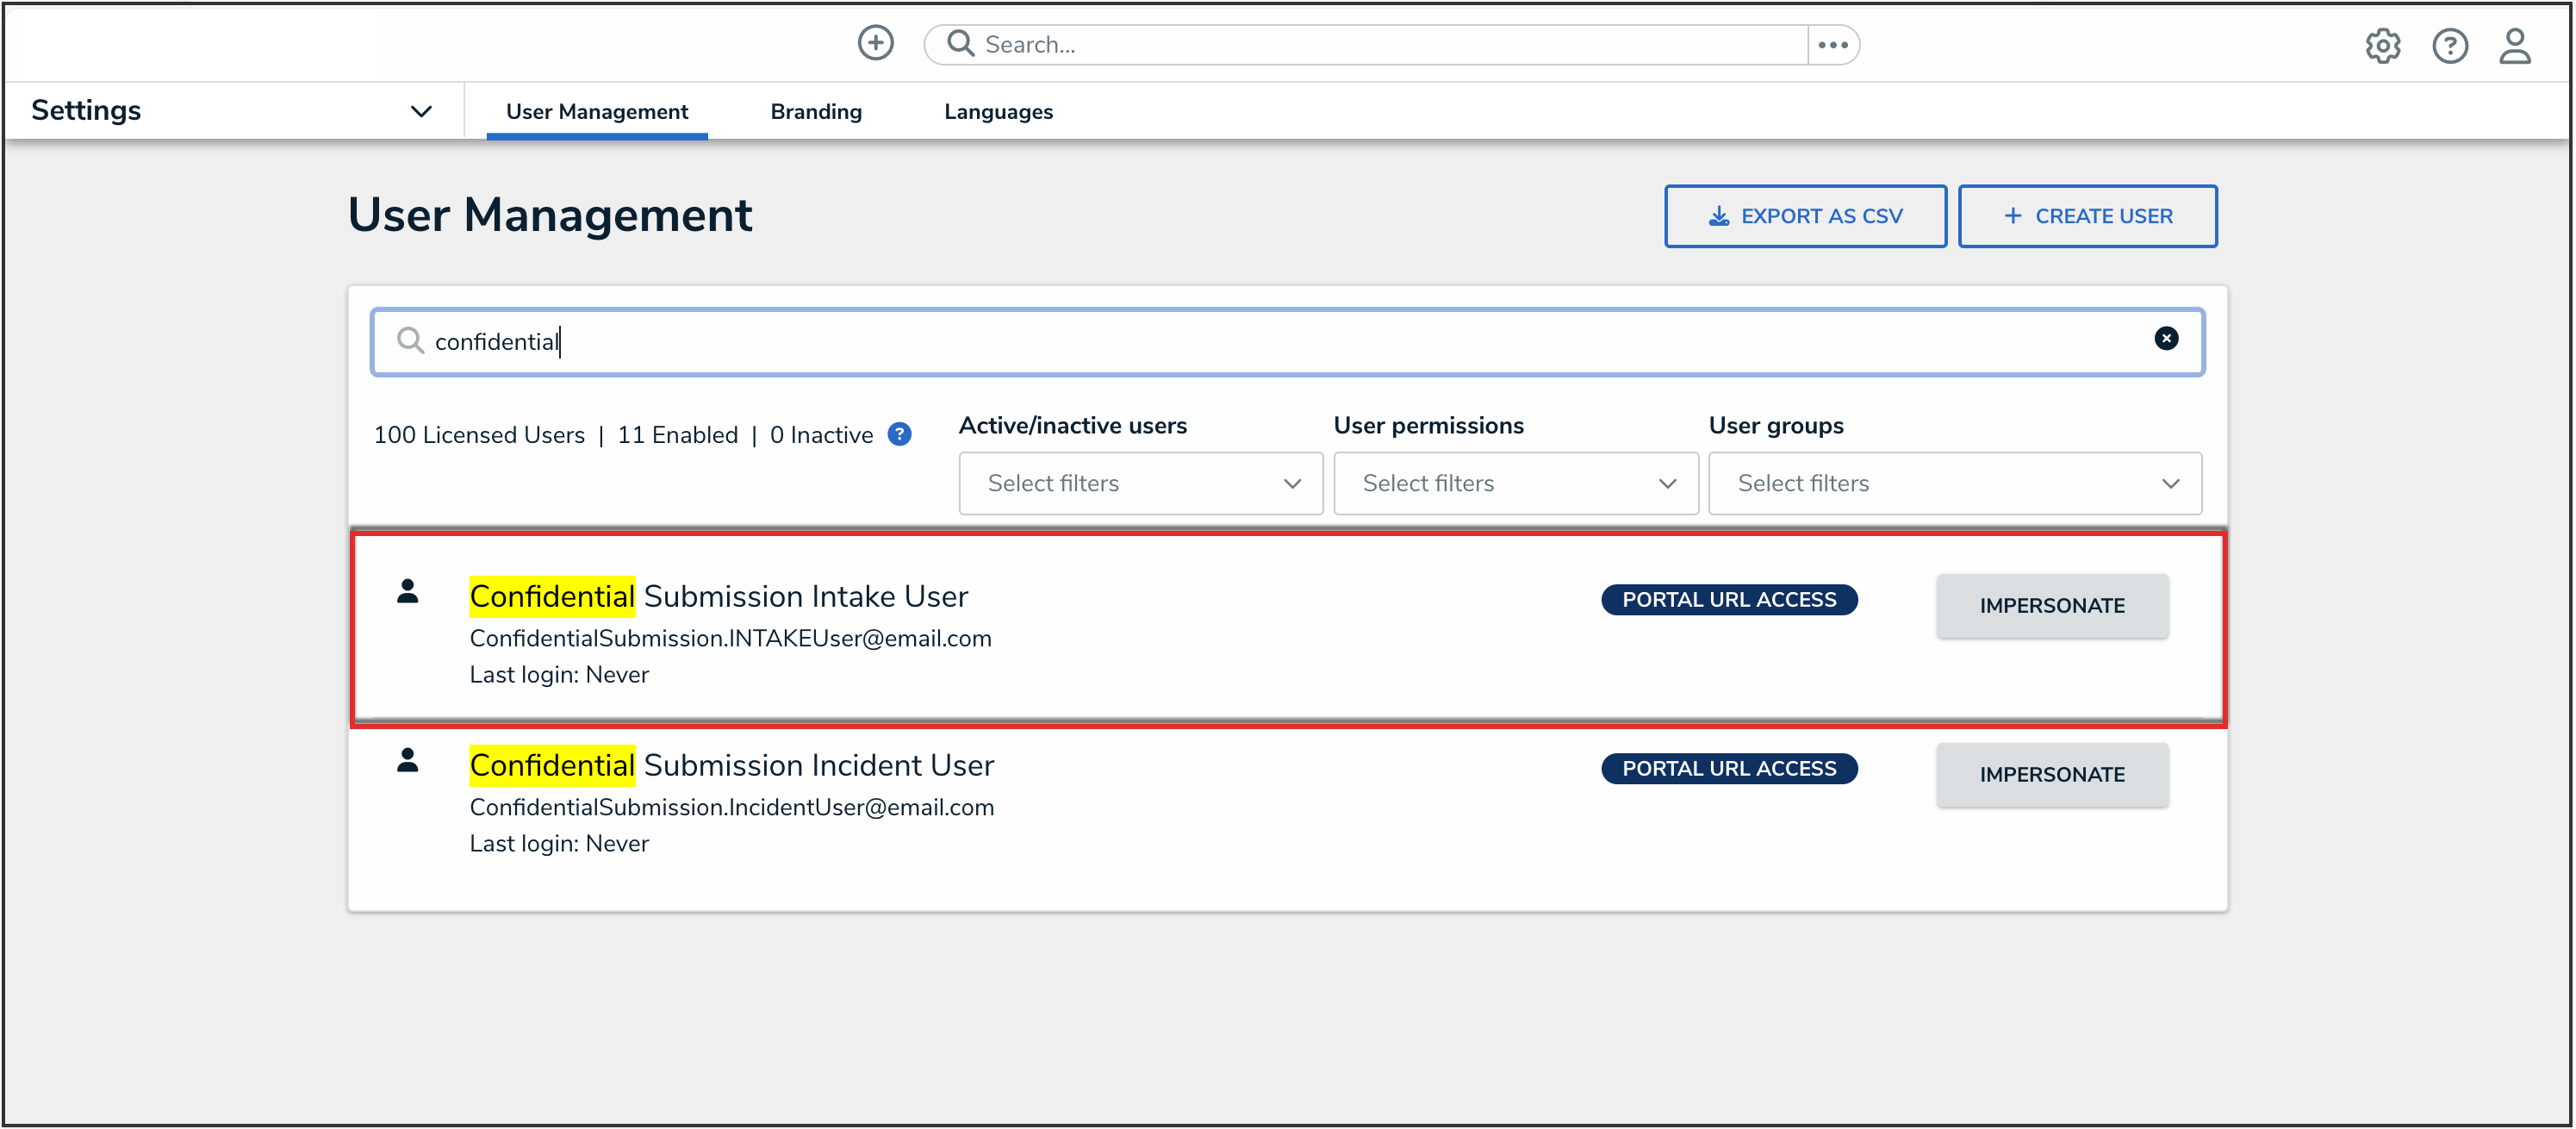
Task: Click the Incident User person icon
Action: [x=407, y=761]
